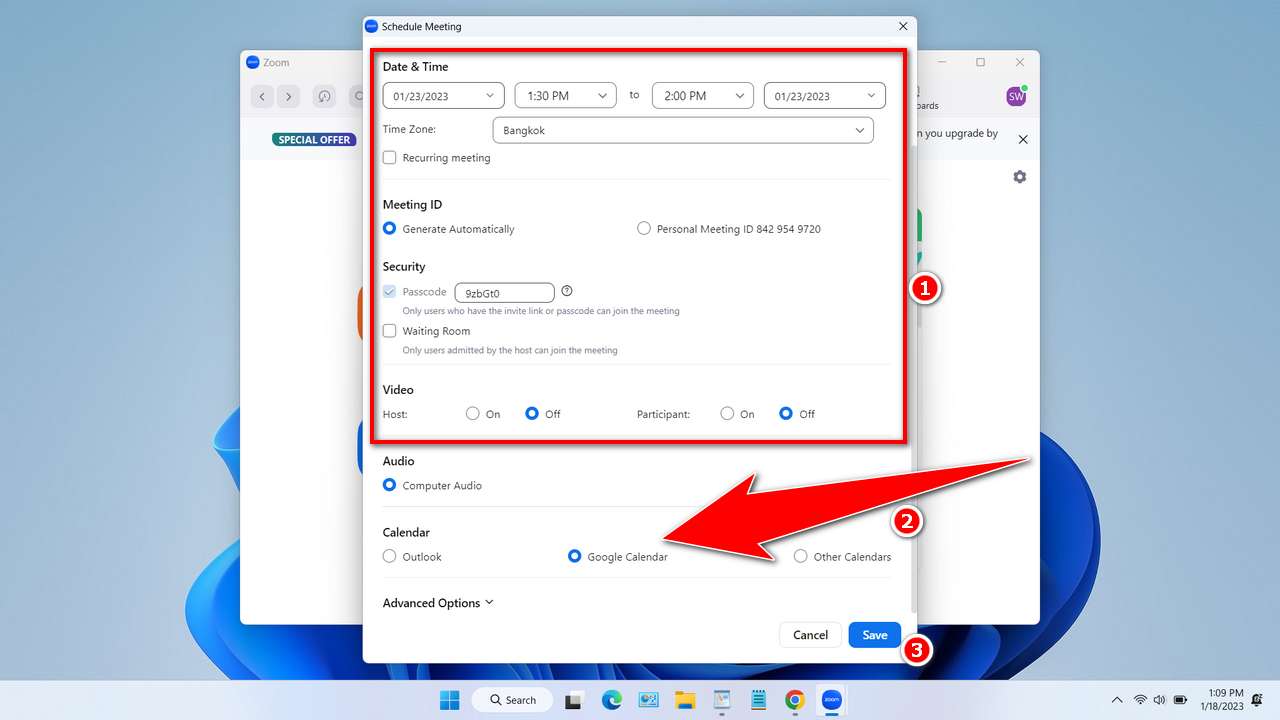Open the Bangkok time zone dropdown
This screenshot has width=1280, height=720.
tap(683, 130)
